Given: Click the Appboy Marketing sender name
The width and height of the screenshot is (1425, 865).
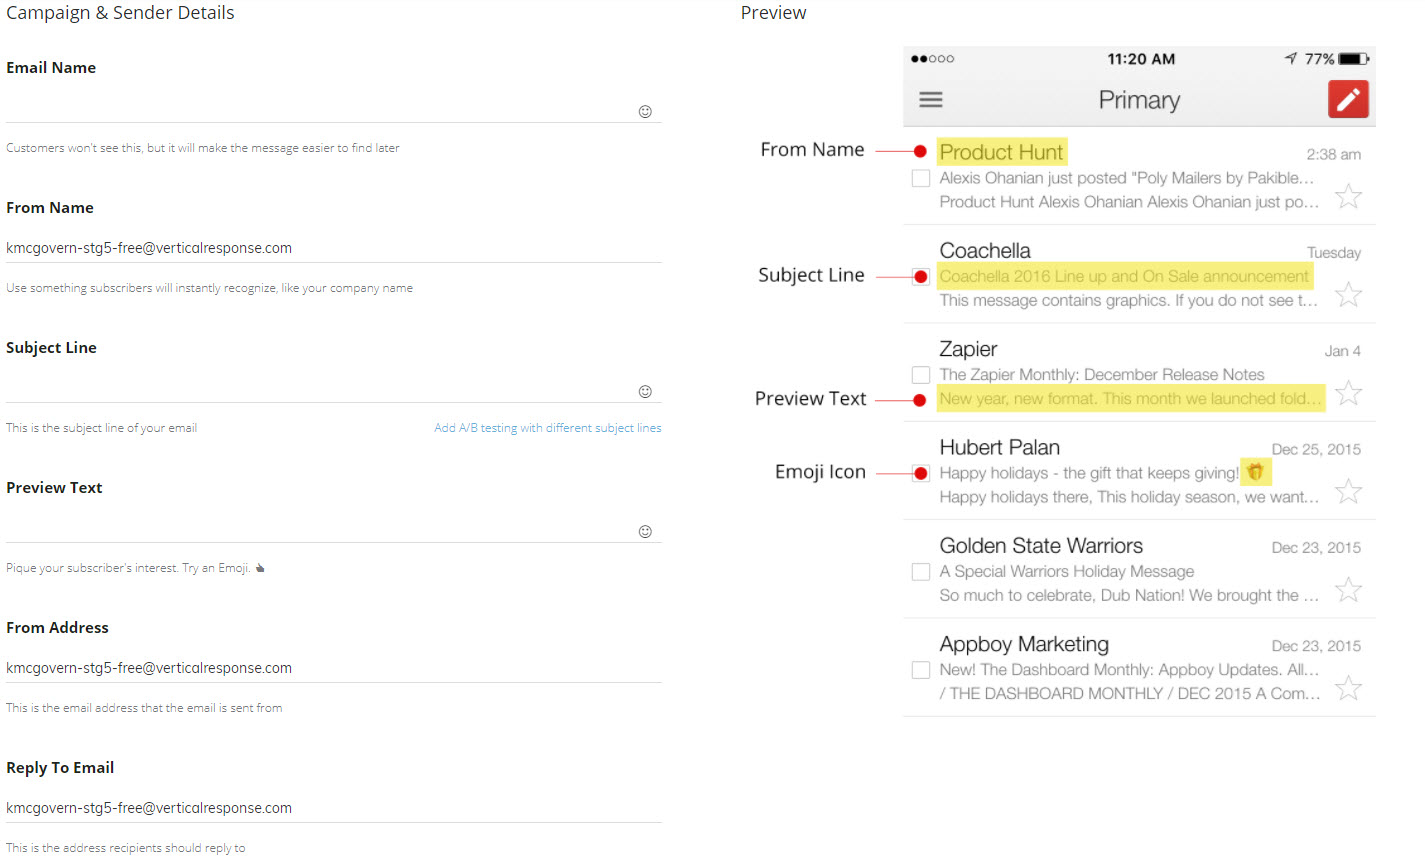Looking at the screenshot, I should pyautogui.click(x=1024, y=644).
